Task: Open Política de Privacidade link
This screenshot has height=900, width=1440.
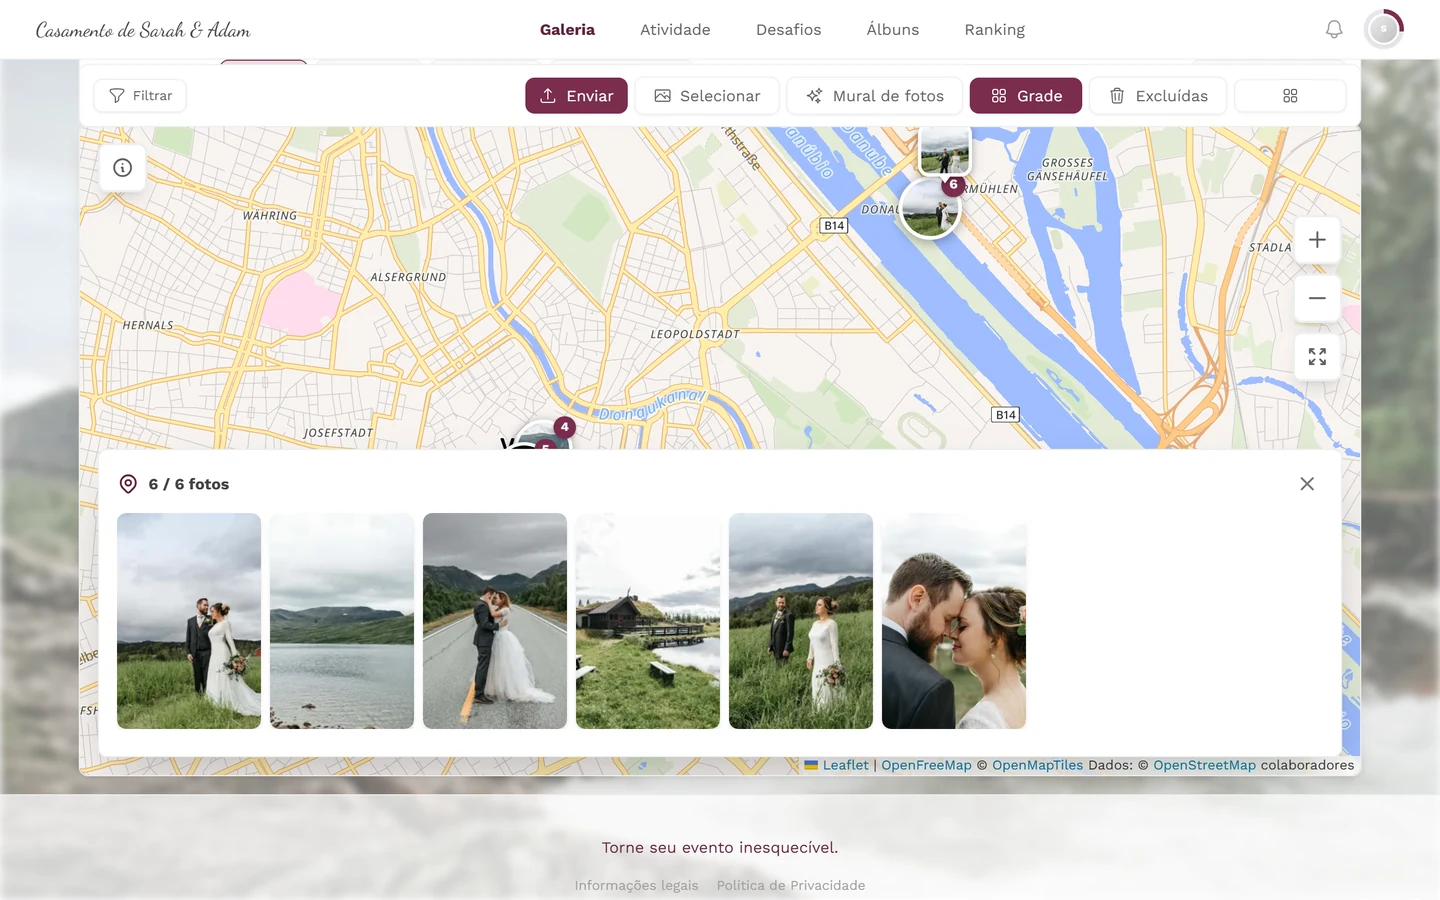Action: click(x=791, y=885)
